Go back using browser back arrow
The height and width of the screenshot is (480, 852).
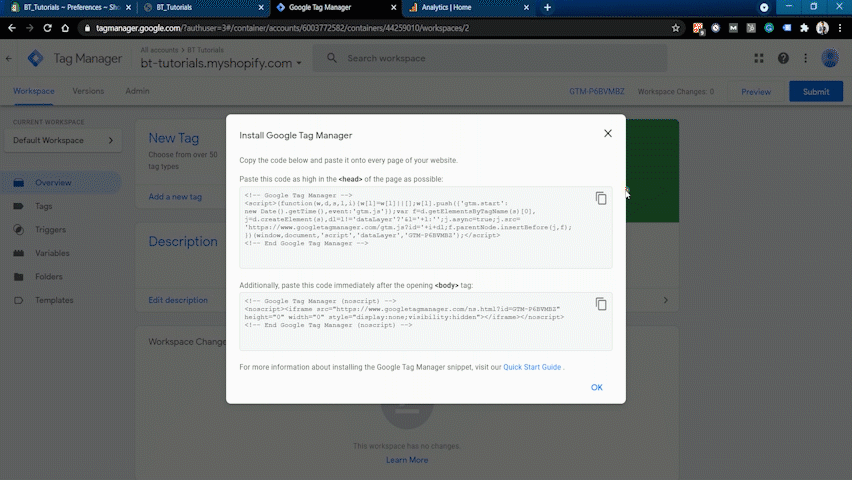point(12,28)
